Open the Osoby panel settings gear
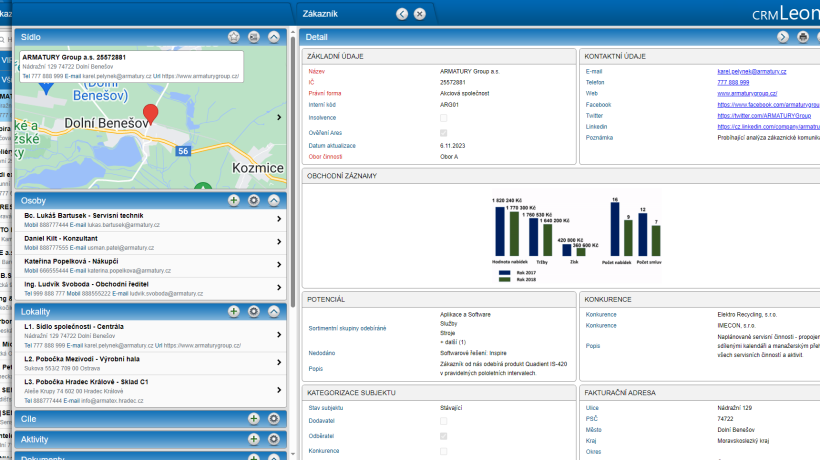820x460 pixels. point(254,200)
